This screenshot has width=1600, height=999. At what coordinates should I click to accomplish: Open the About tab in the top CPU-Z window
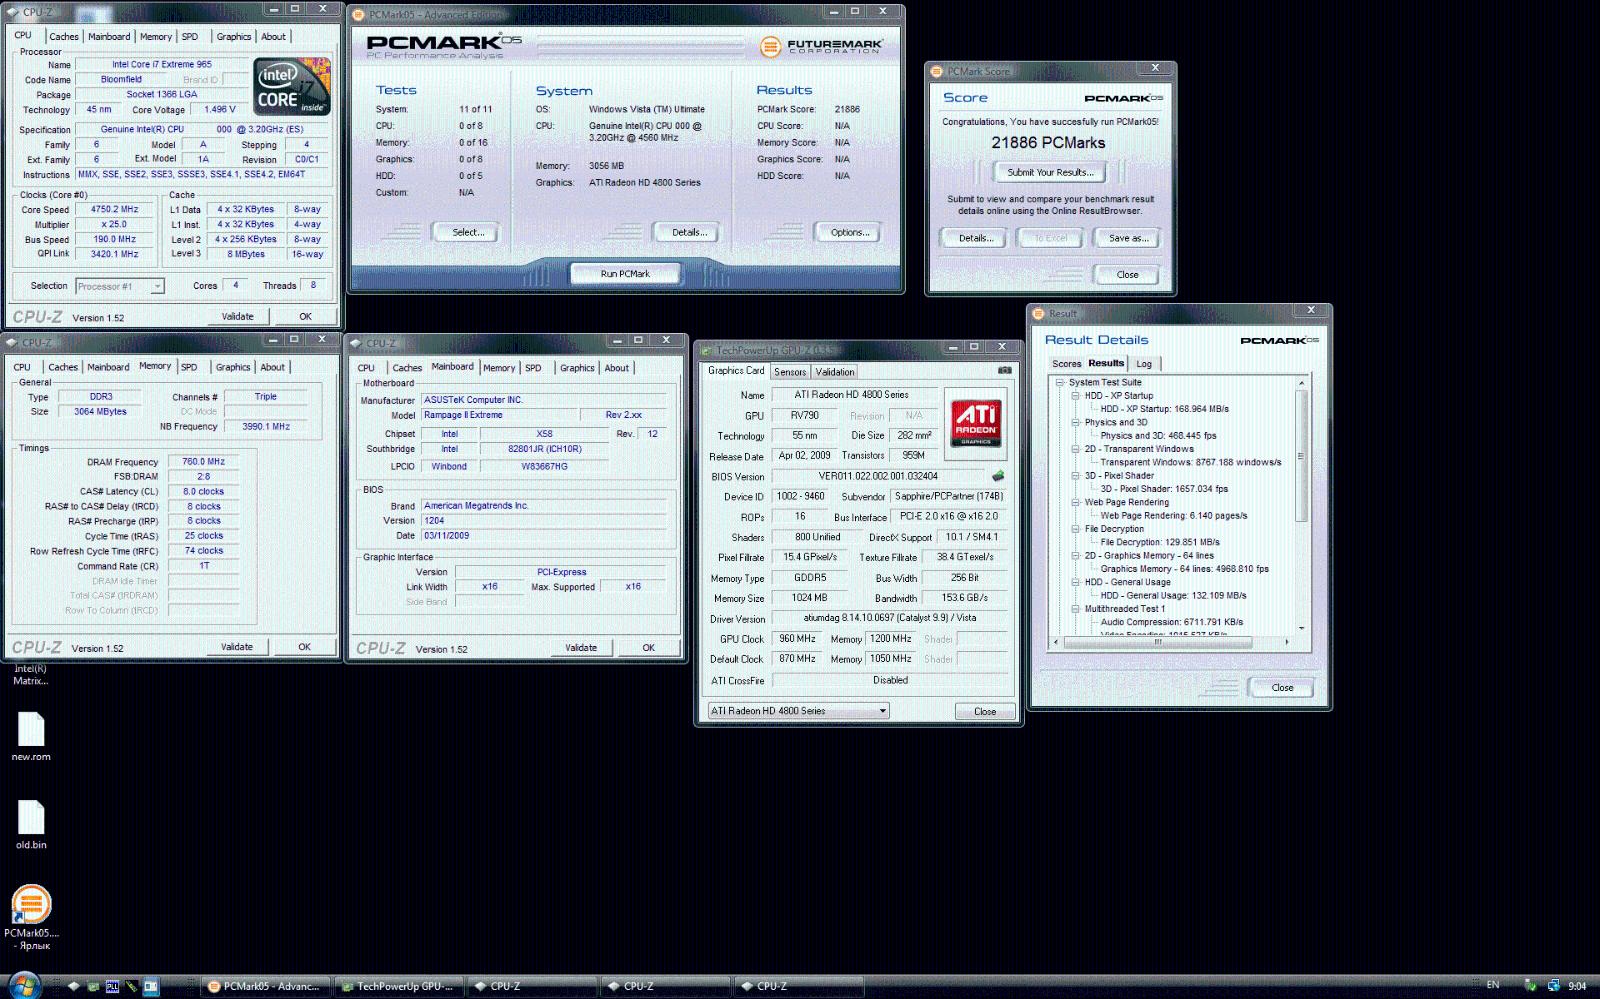(x=273, y=37)
